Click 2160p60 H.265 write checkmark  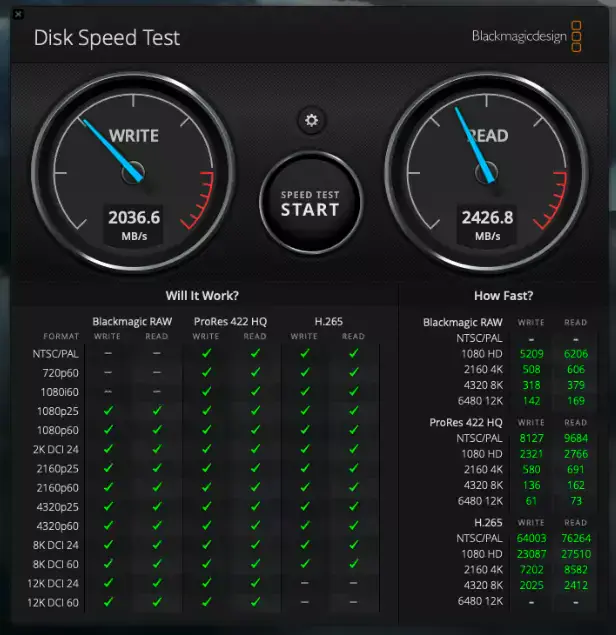[x=305, y=487]
